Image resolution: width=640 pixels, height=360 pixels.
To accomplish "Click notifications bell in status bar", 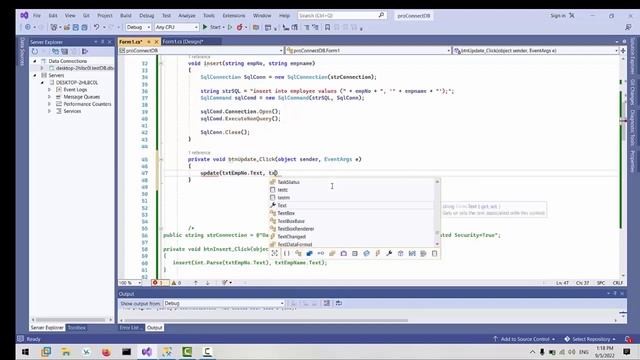I will [x=628, y=339].
